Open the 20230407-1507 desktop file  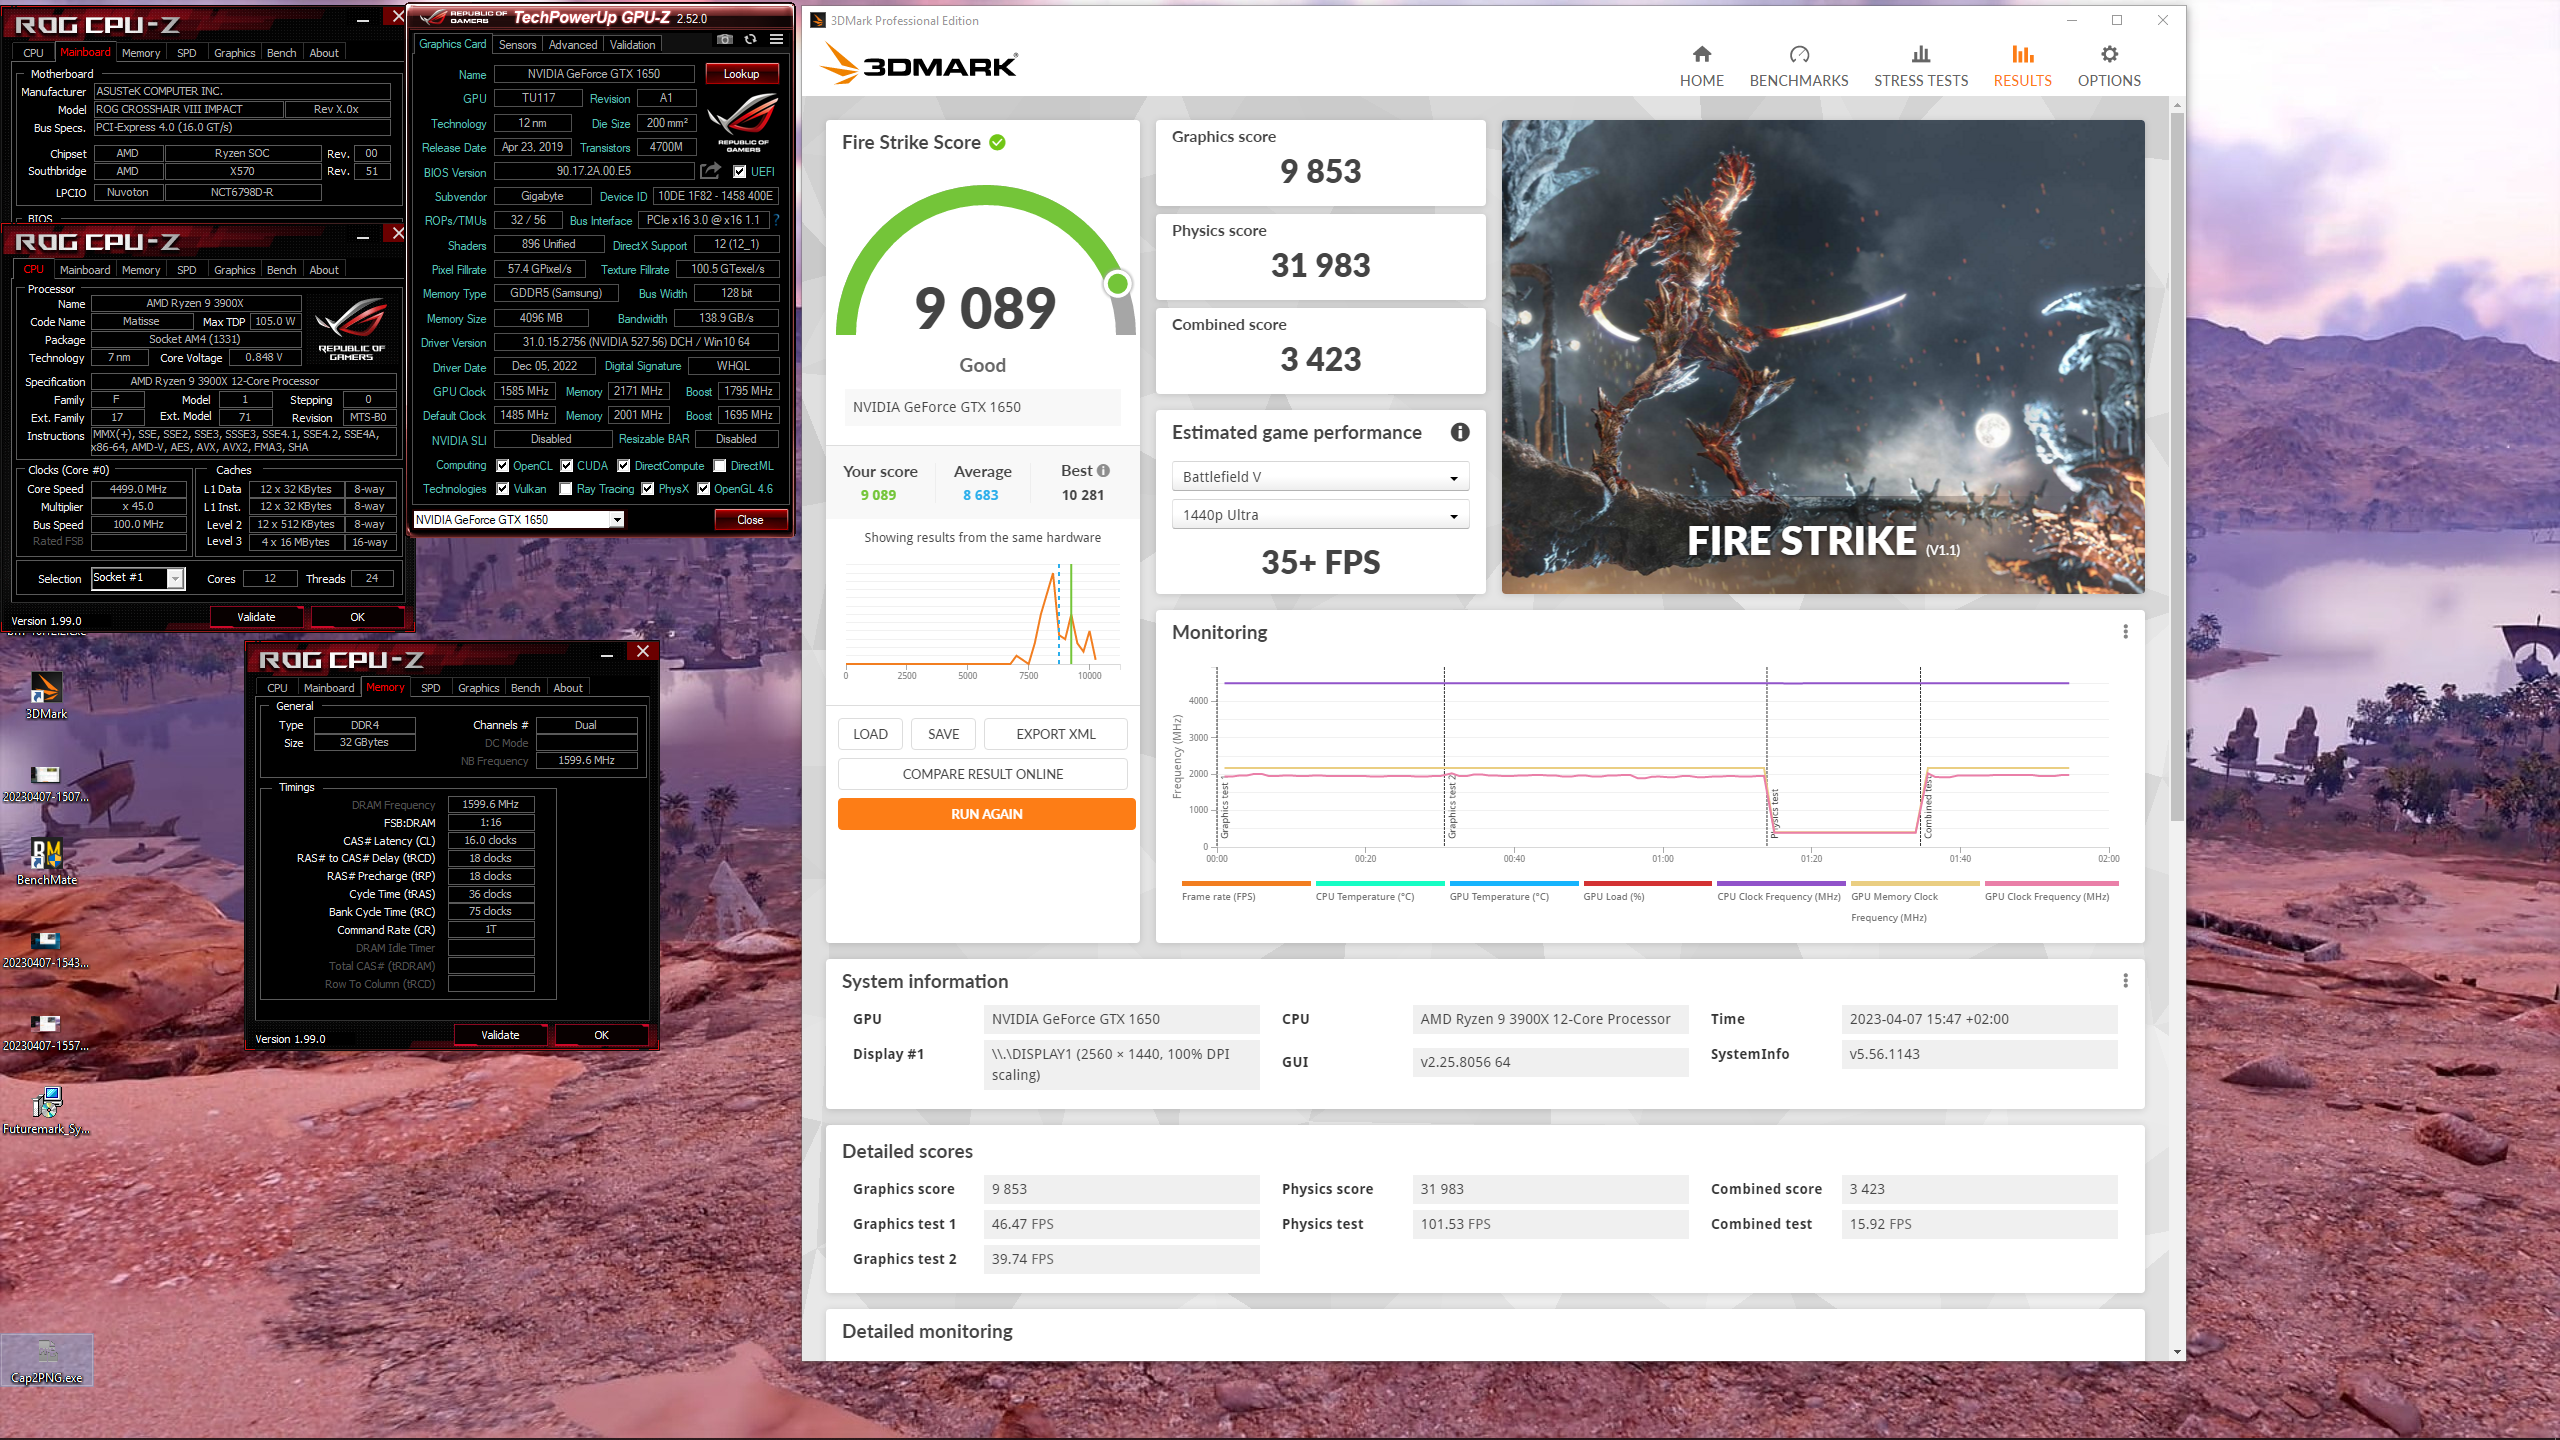tap(46, 783)
